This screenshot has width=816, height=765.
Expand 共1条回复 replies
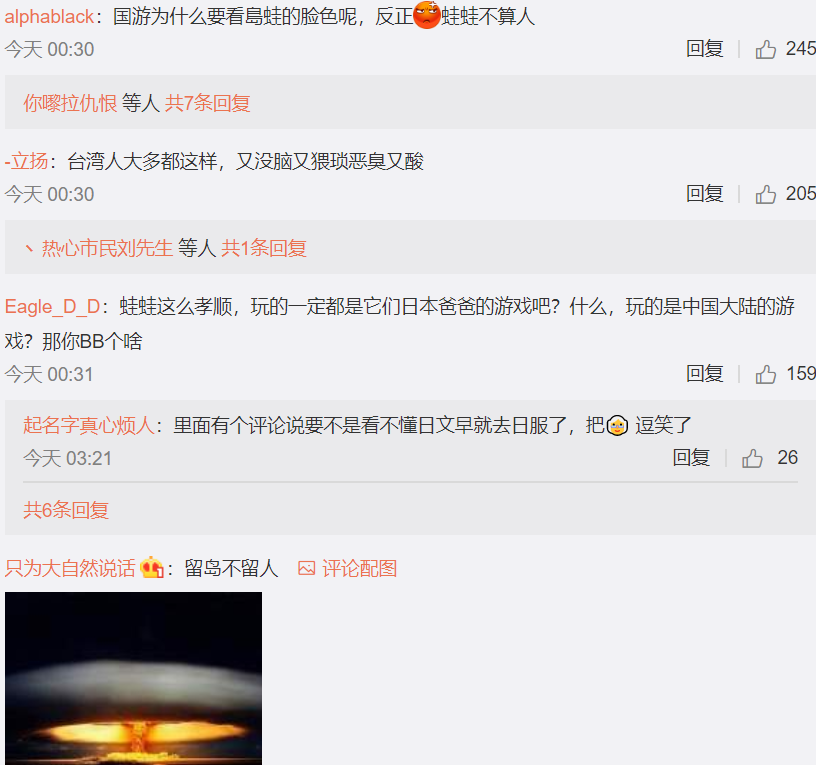click(x=264, y=248)
